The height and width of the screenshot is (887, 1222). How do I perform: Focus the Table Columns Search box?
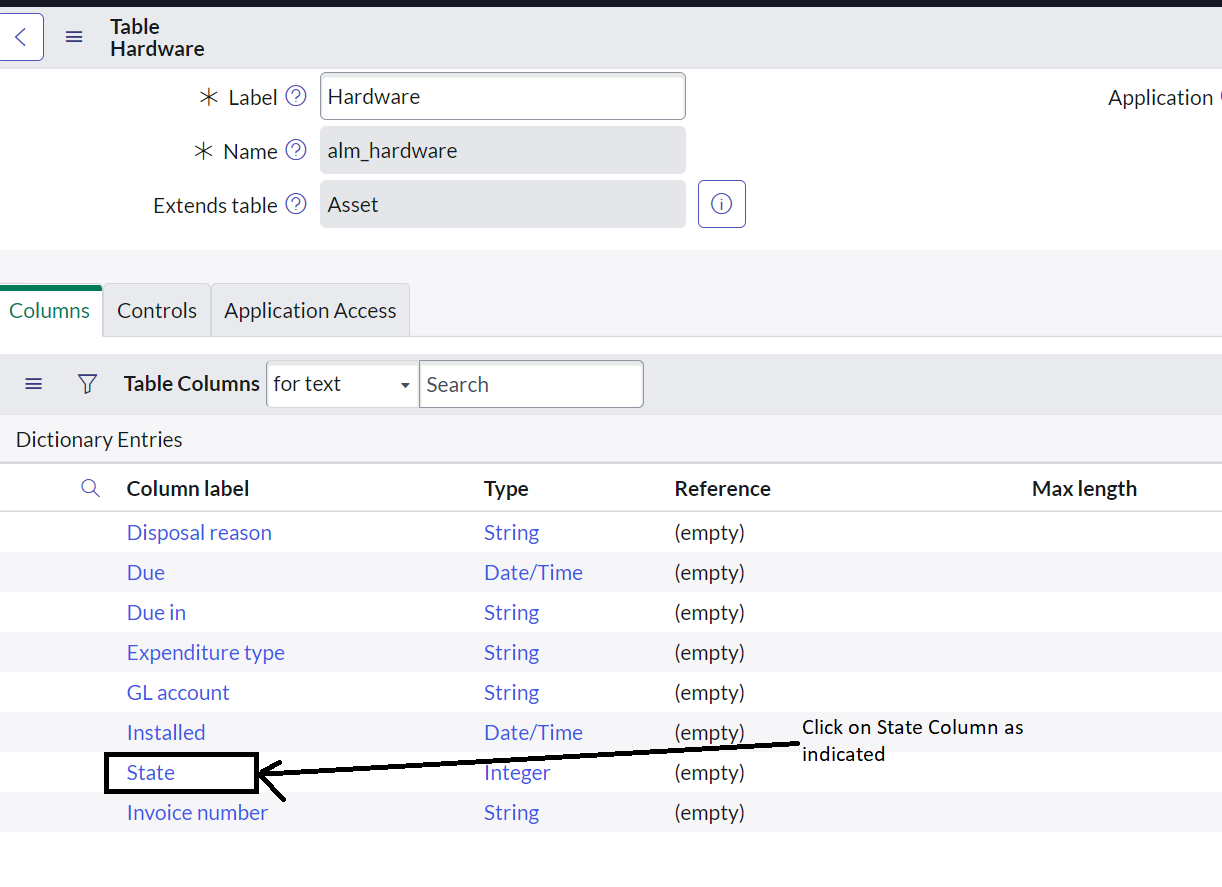[531, 384]
